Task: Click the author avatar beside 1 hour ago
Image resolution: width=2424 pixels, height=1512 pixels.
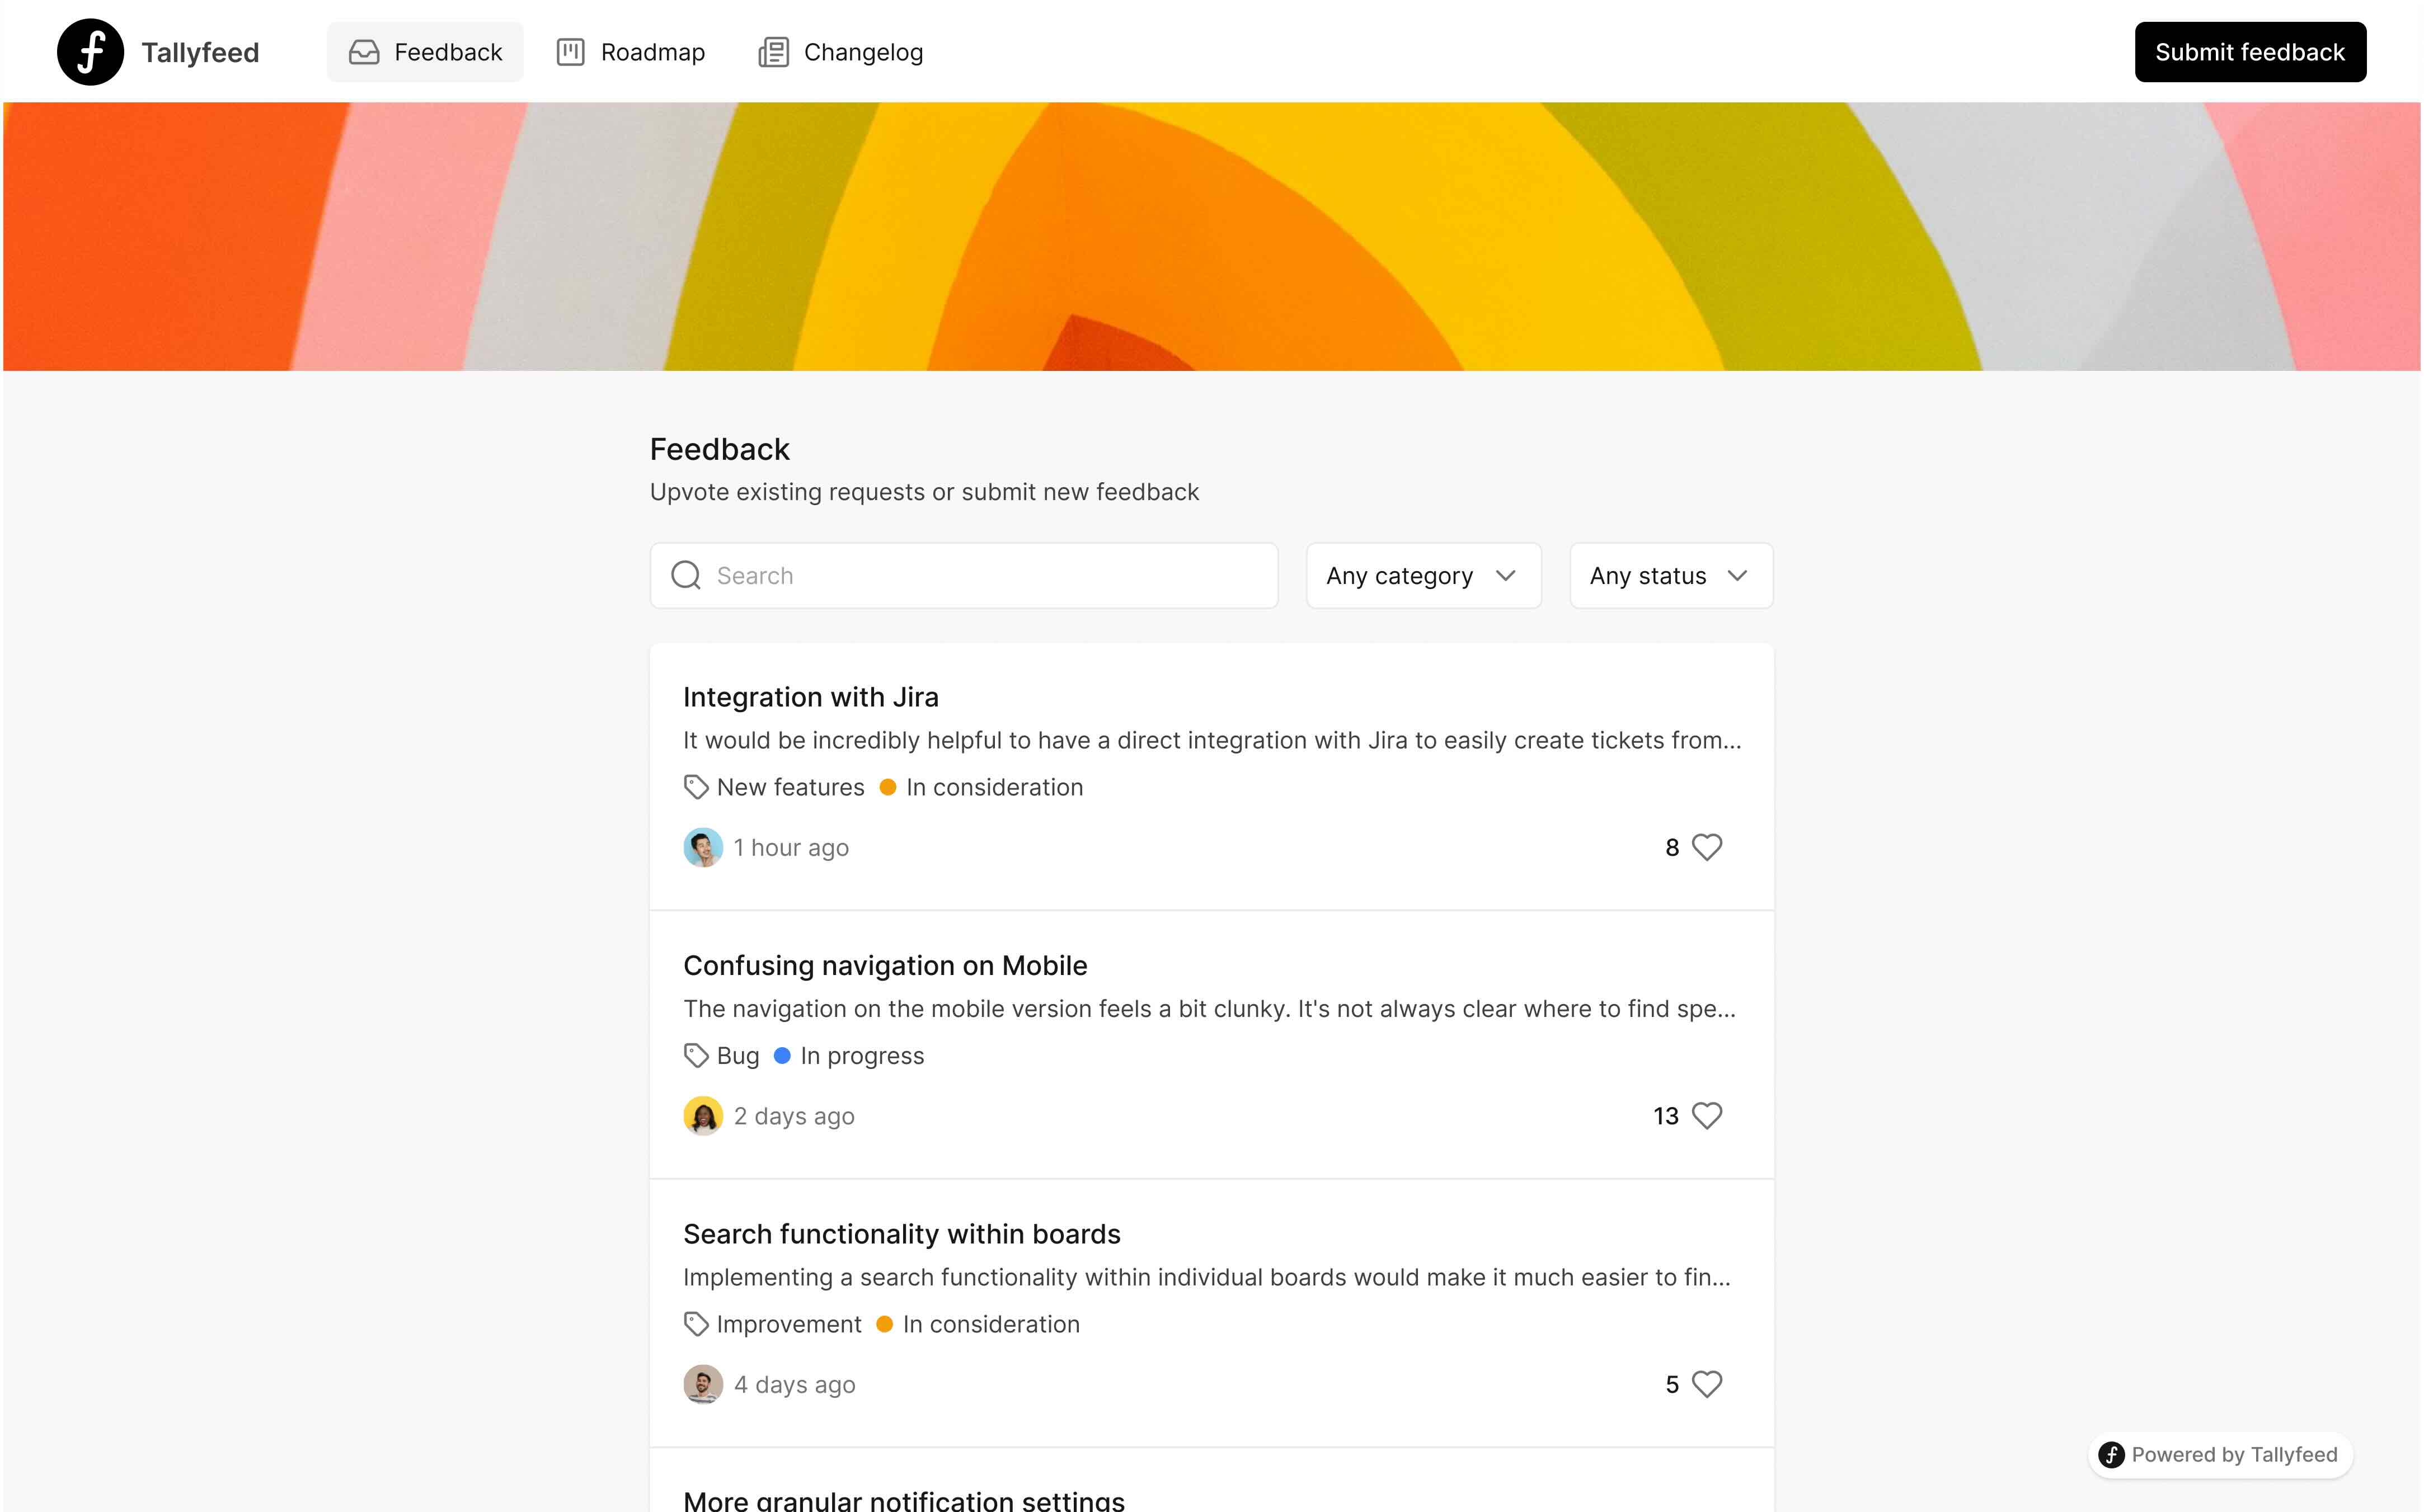Action: pos(703,847)
